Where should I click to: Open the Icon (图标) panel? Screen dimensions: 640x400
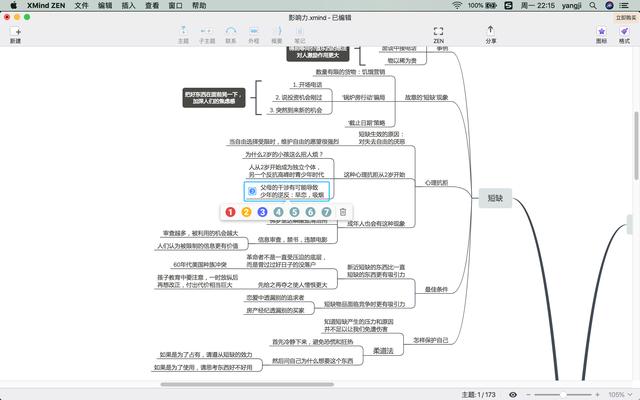click(x=601, y=35)
